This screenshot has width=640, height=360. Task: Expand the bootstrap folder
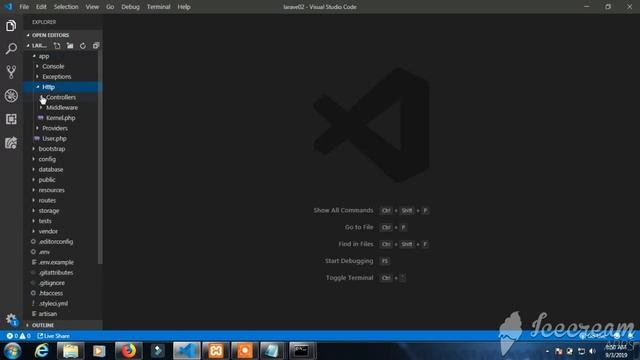tap(52, 149)
